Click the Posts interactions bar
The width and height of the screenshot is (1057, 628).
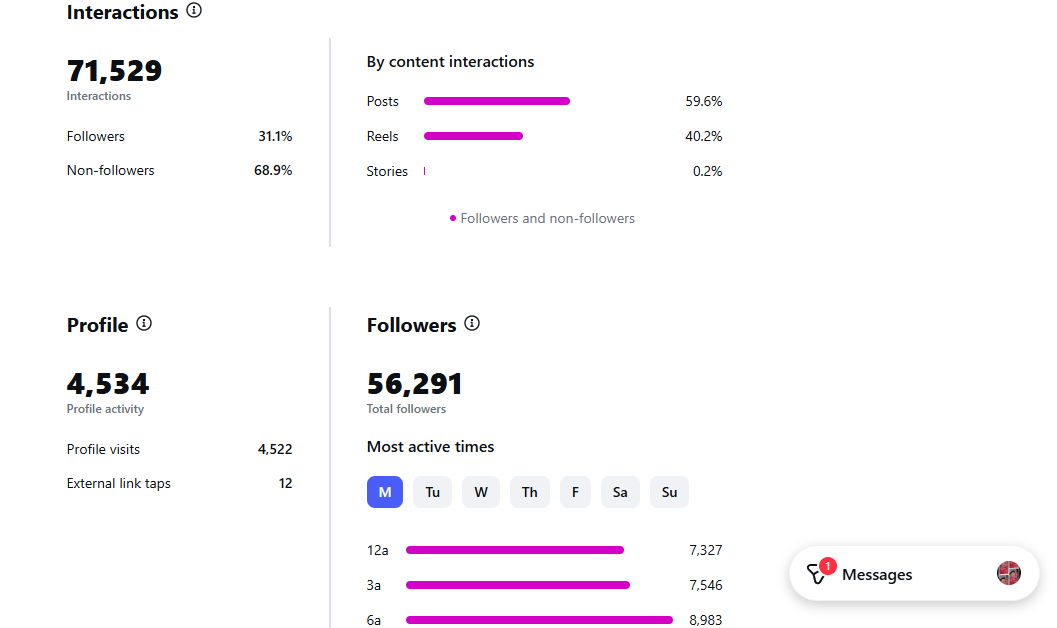coord(496,101)
